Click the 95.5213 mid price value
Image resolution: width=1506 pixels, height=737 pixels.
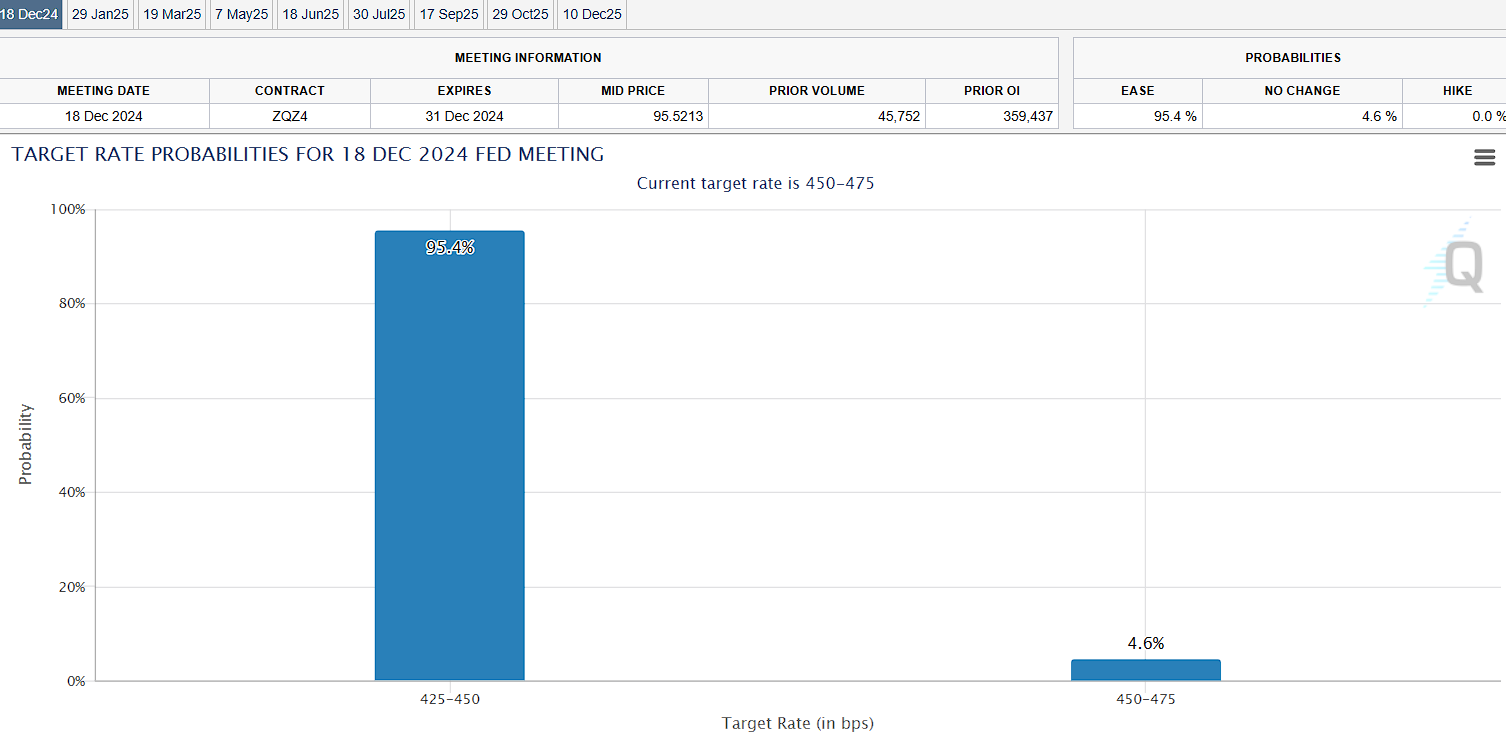(x=678, y=116)
